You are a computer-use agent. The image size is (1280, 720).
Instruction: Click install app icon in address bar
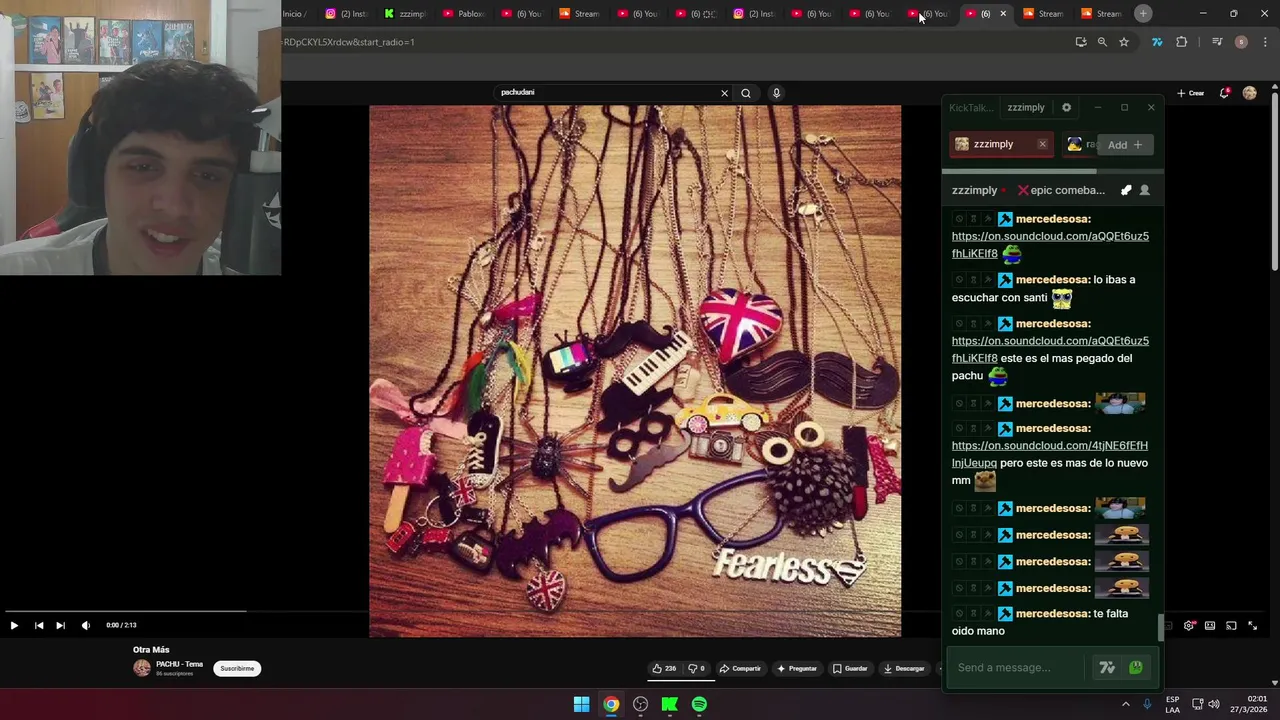pyautogui.click(x=1080, y=42)
